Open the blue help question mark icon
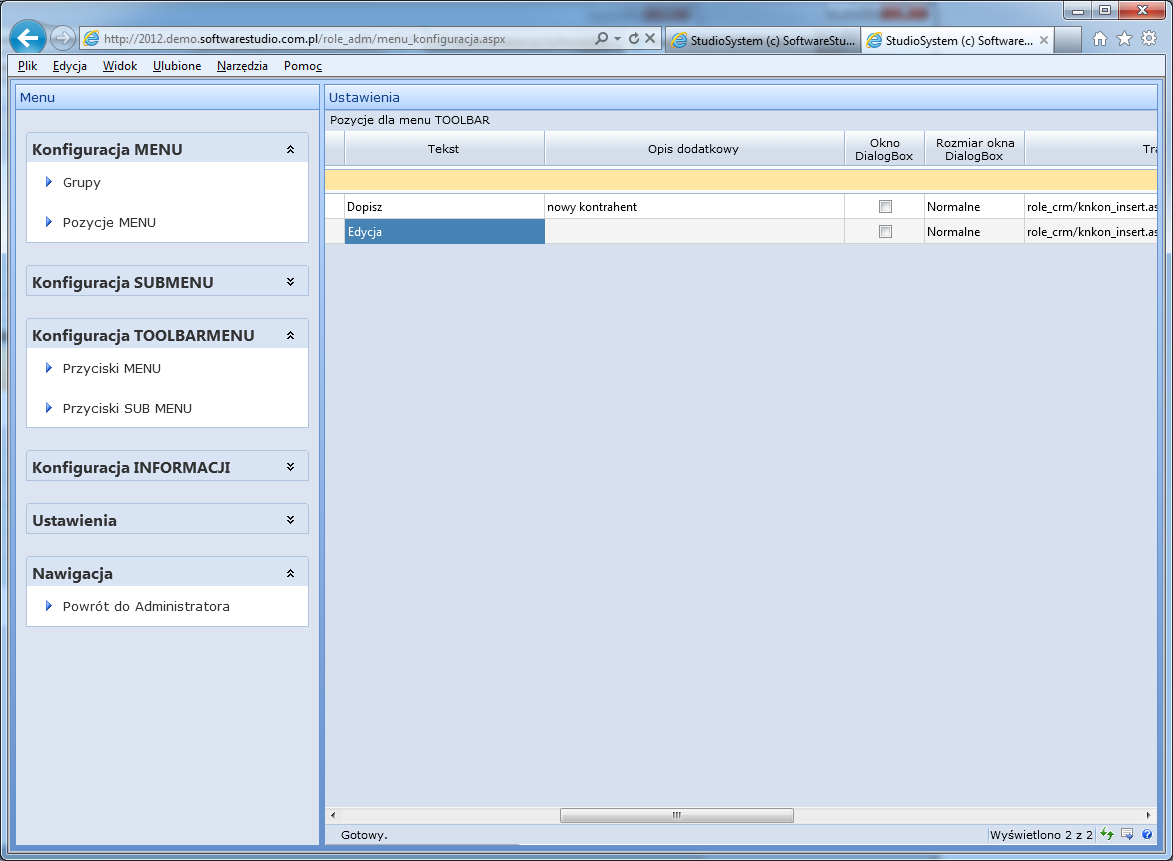 (1147, 834)
